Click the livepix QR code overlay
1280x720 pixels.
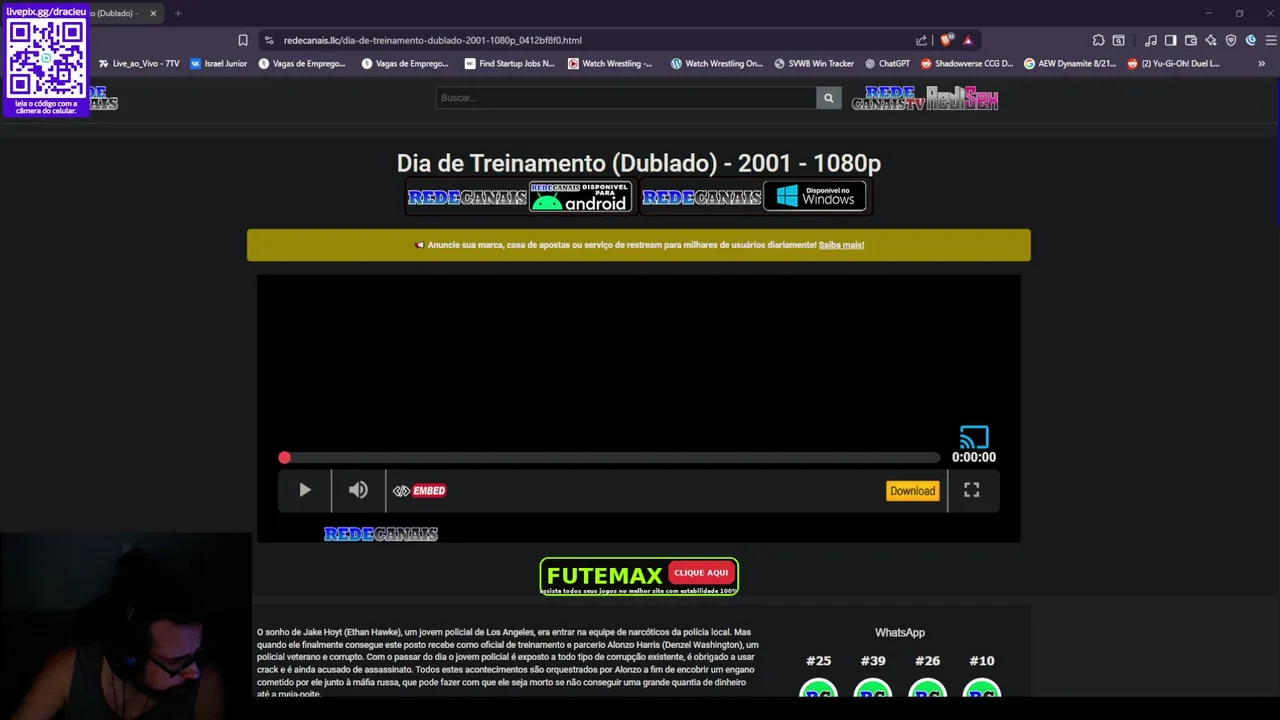pyautogui.click(x=46, y=58)
